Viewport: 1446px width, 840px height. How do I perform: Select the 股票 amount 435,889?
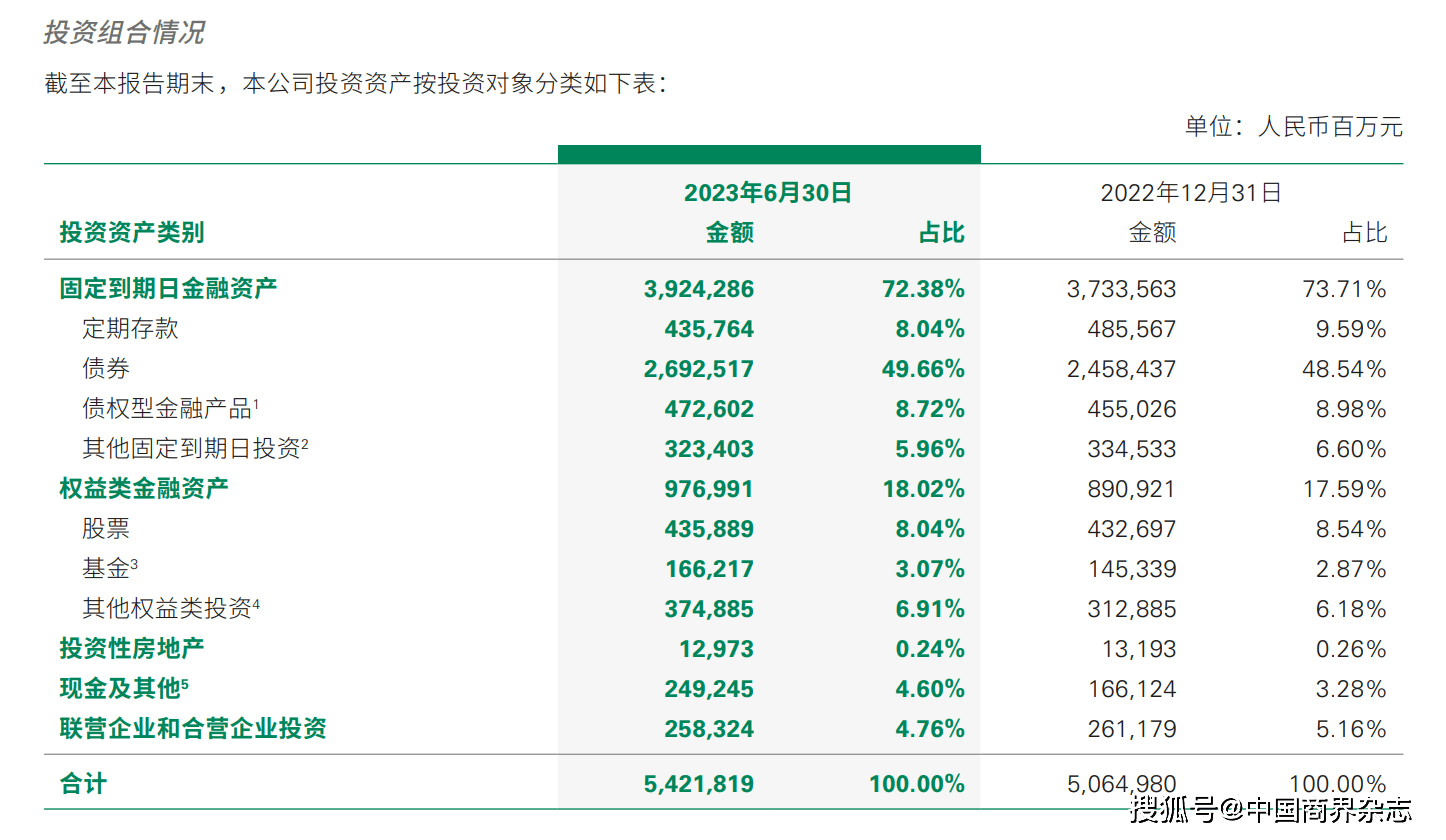point(709,529)
